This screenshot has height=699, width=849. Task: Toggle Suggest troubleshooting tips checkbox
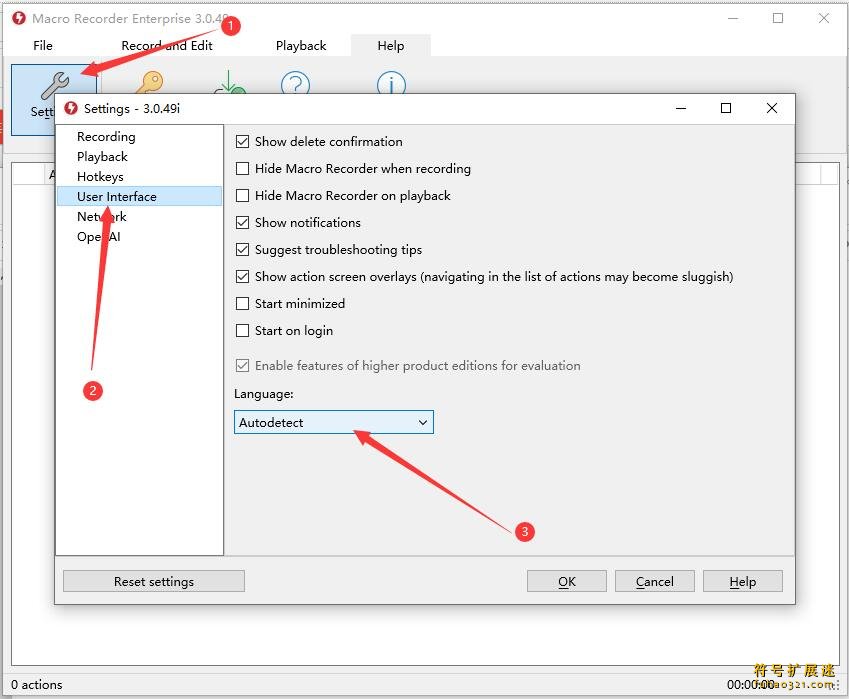[x=243, y=250]
